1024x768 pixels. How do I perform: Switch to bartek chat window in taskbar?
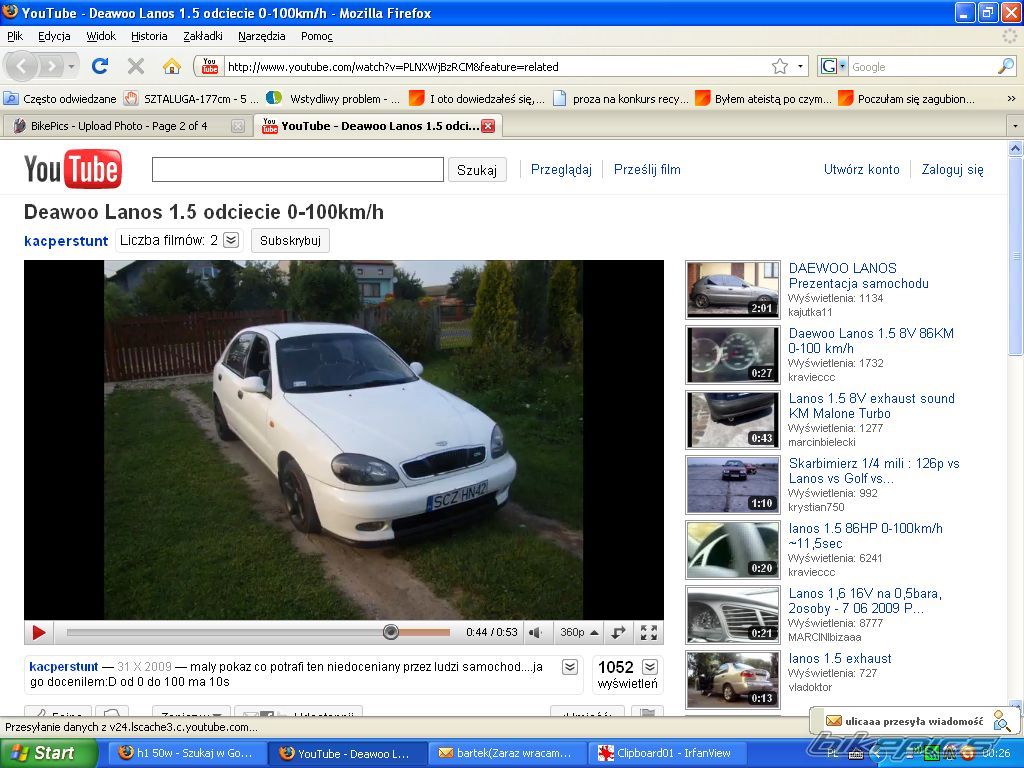point(508,754)
